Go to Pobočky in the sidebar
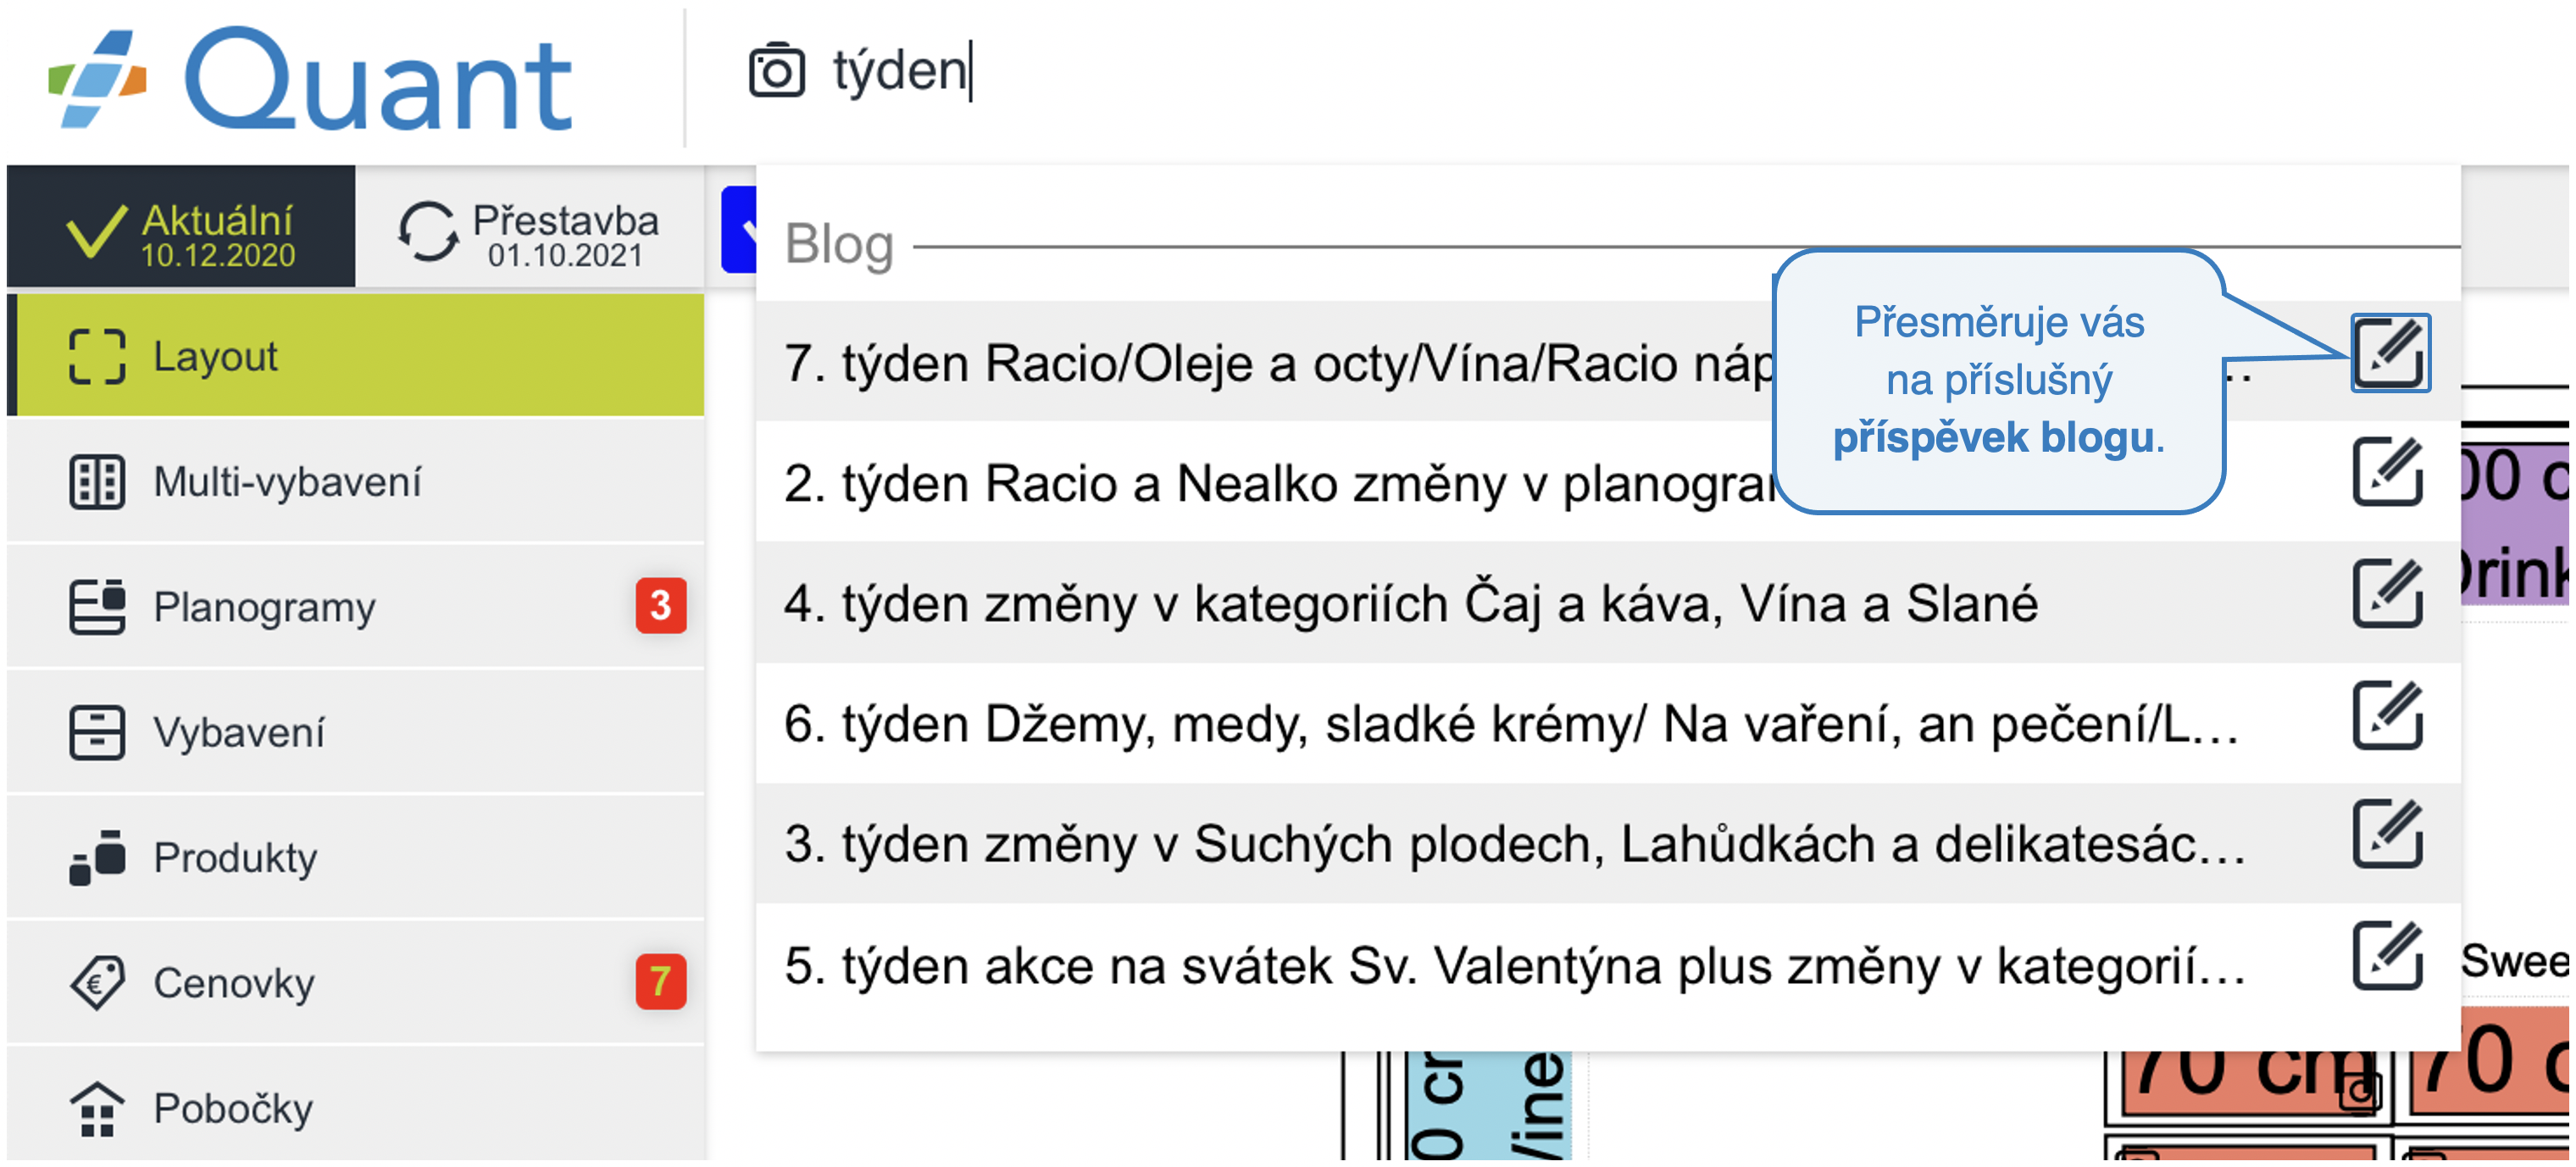 click(356, 1108)
